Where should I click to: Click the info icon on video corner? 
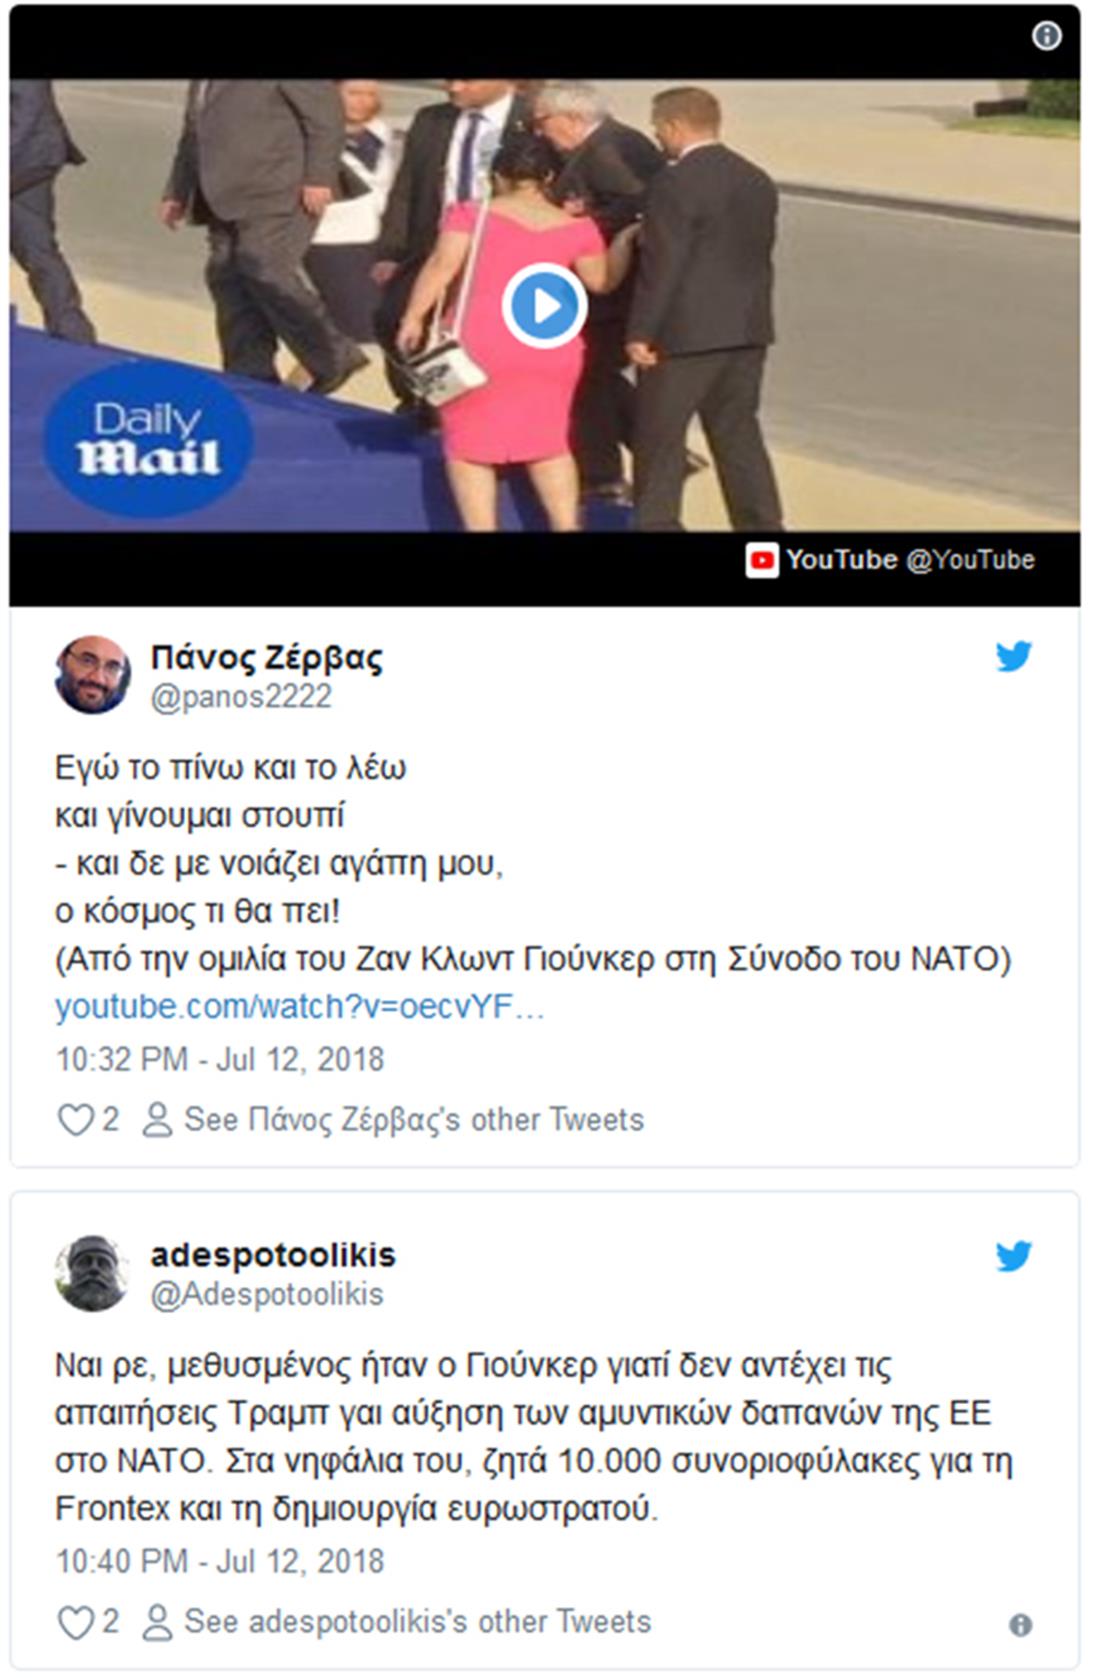click(1046, 36)
